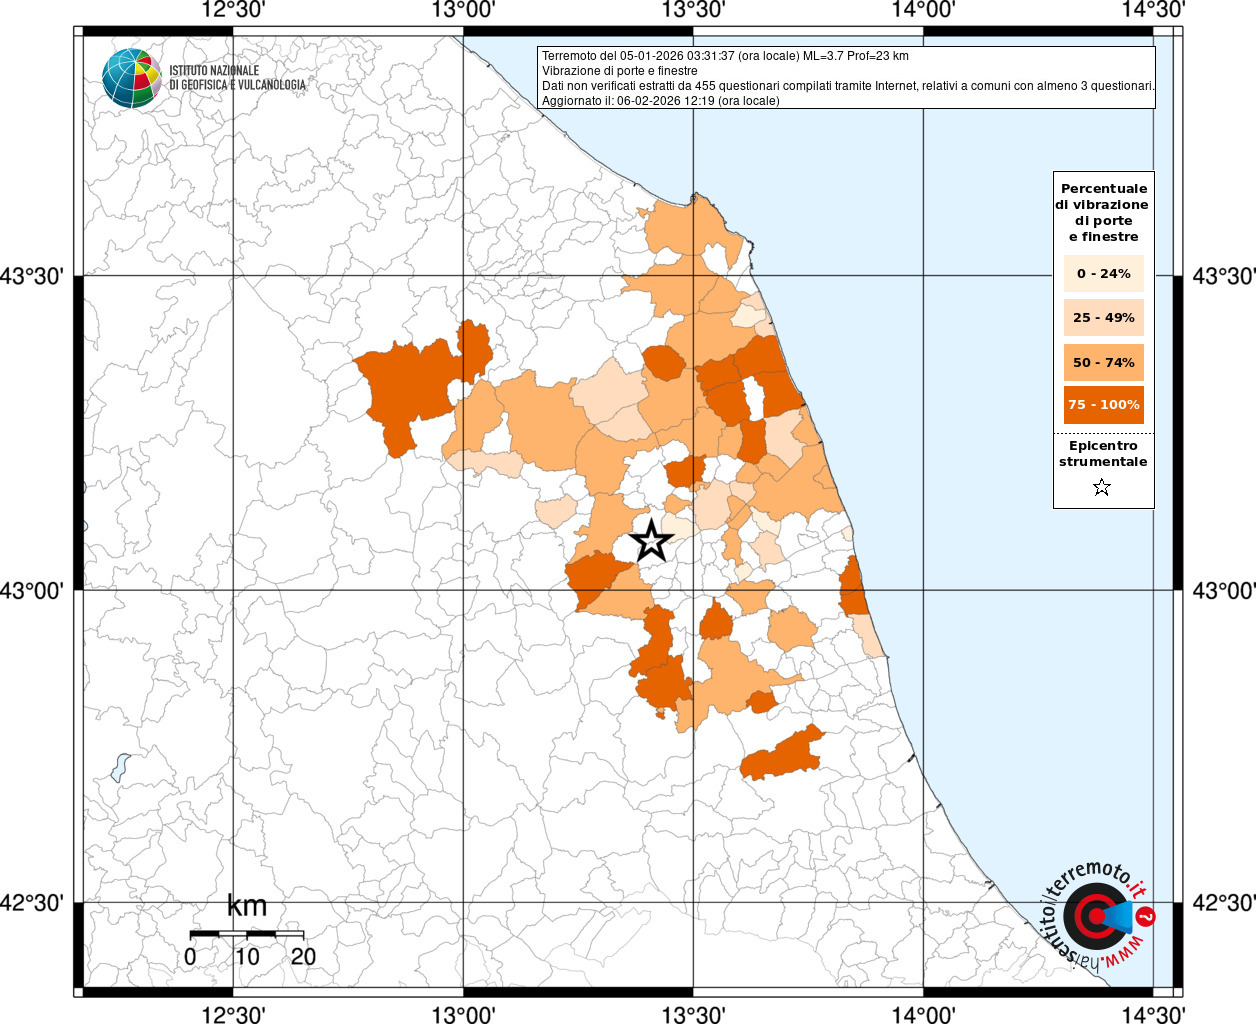This screenshot has height=1024, width=1256.
Task: Click the right axis label 43°30'
Action: coord(1224,276)
